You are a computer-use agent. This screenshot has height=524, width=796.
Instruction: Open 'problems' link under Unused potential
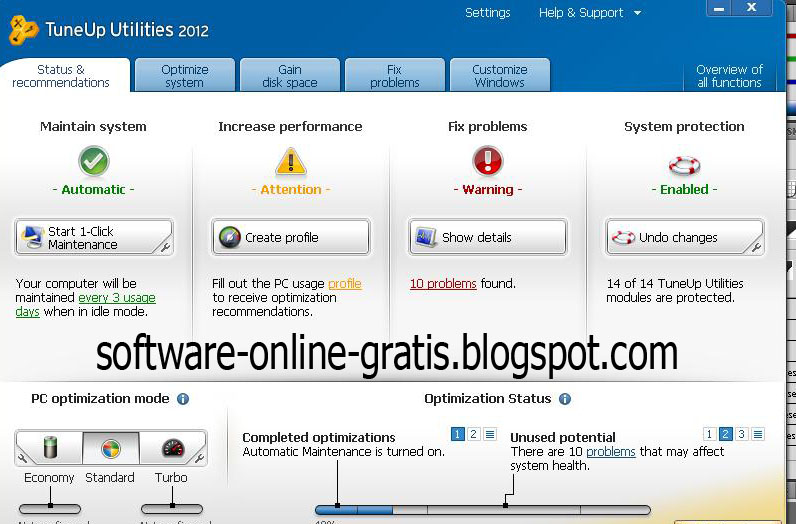click(611, 451)
